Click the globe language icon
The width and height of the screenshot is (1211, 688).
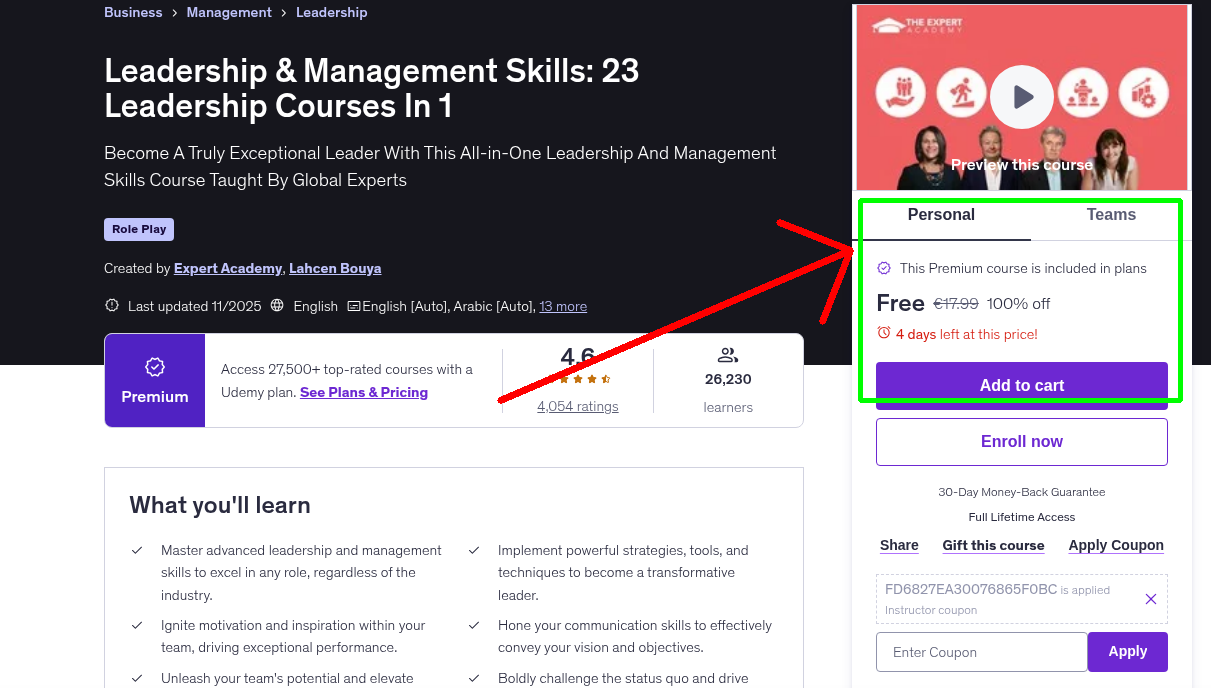pyautogui.click(x=277, y=306)
